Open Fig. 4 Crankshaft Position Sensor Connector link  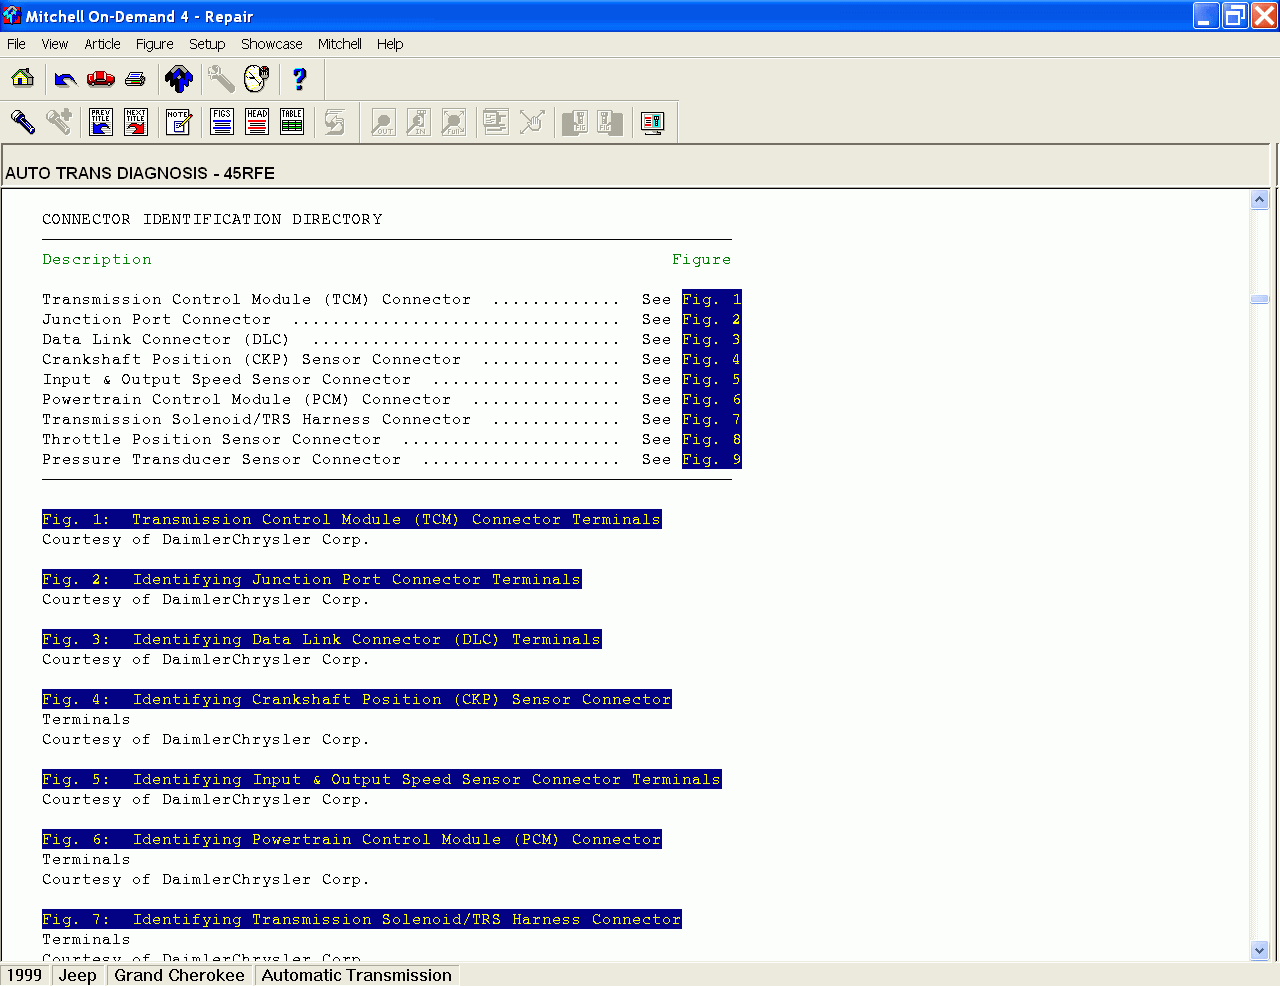[x=357, y=699]
